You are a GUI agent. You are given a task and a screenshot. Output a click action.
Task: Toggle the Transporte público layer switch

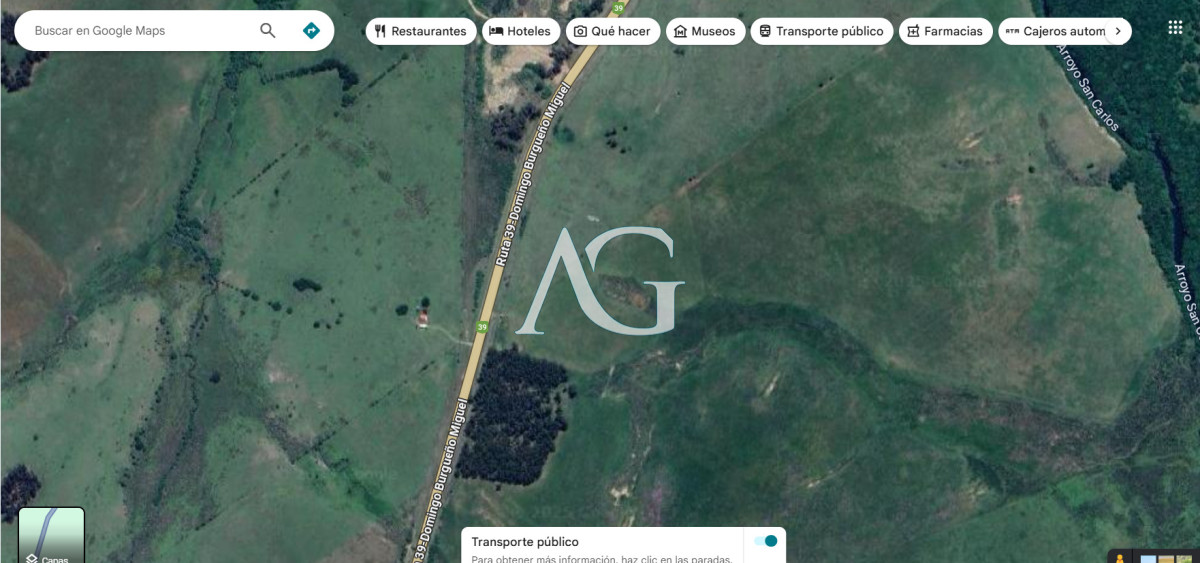click(x=766, y=541)
